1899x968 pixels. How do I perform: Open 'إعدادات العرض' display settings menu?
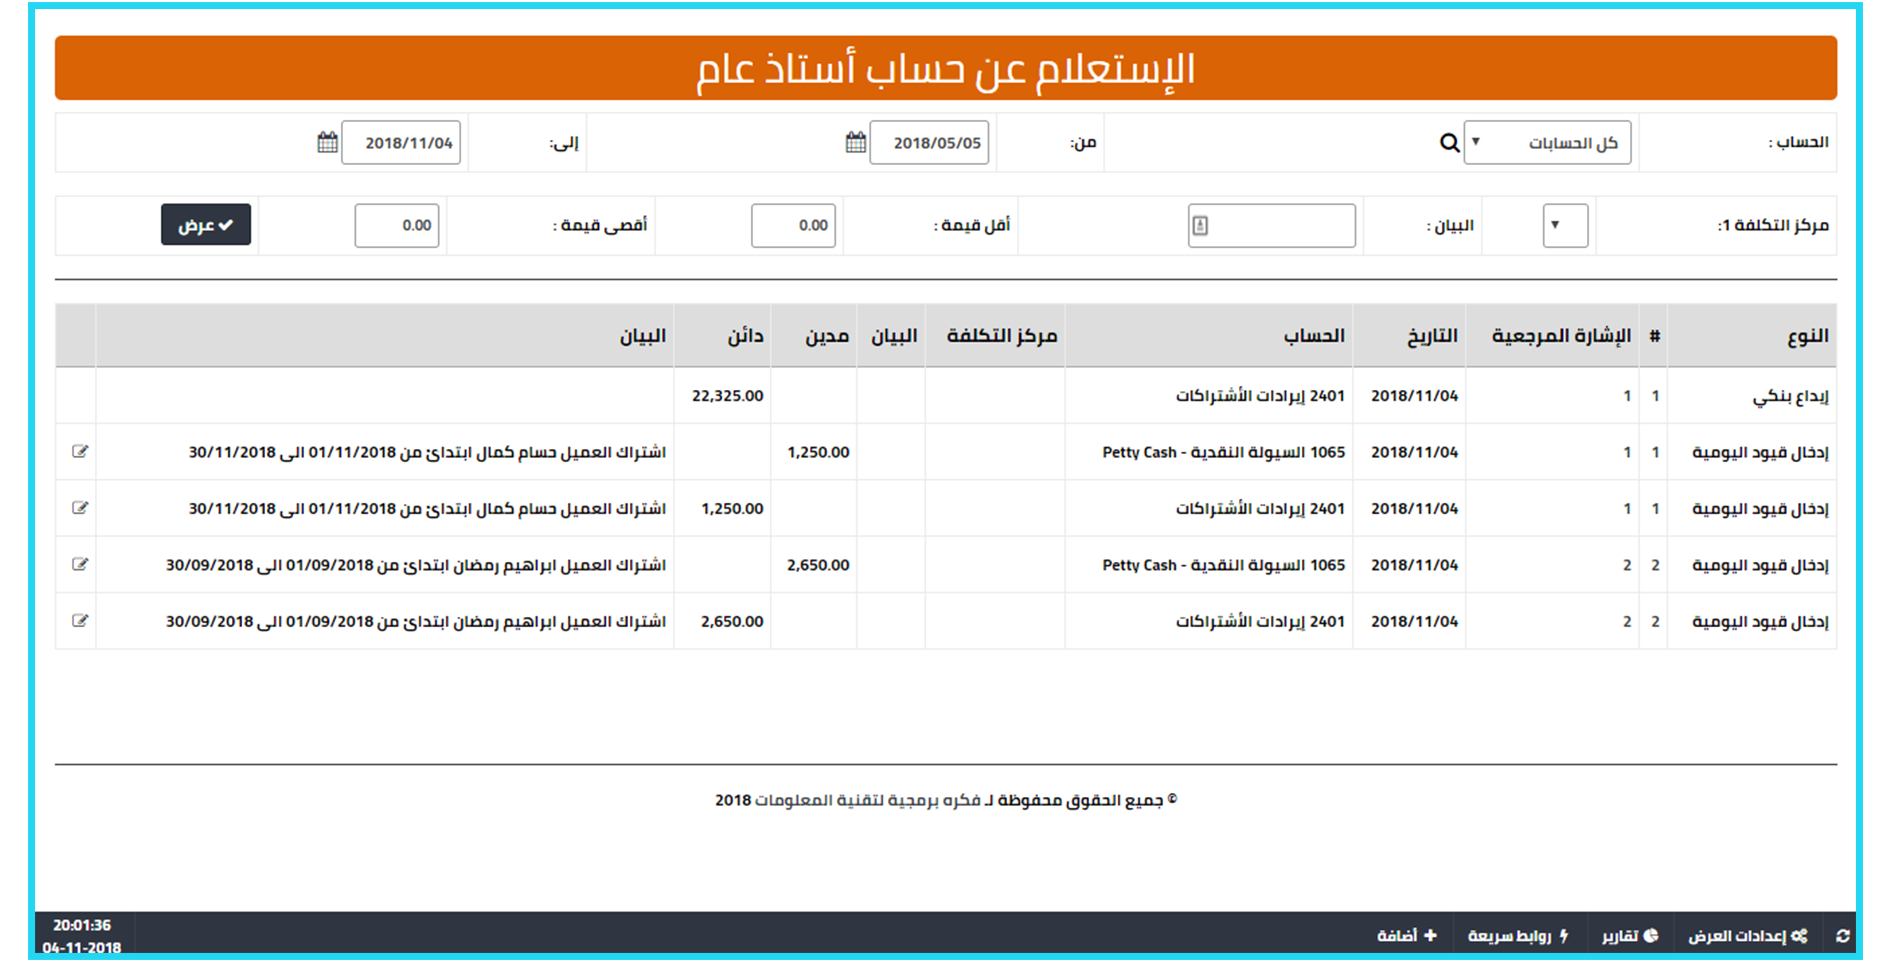(x=1748, y=936)
